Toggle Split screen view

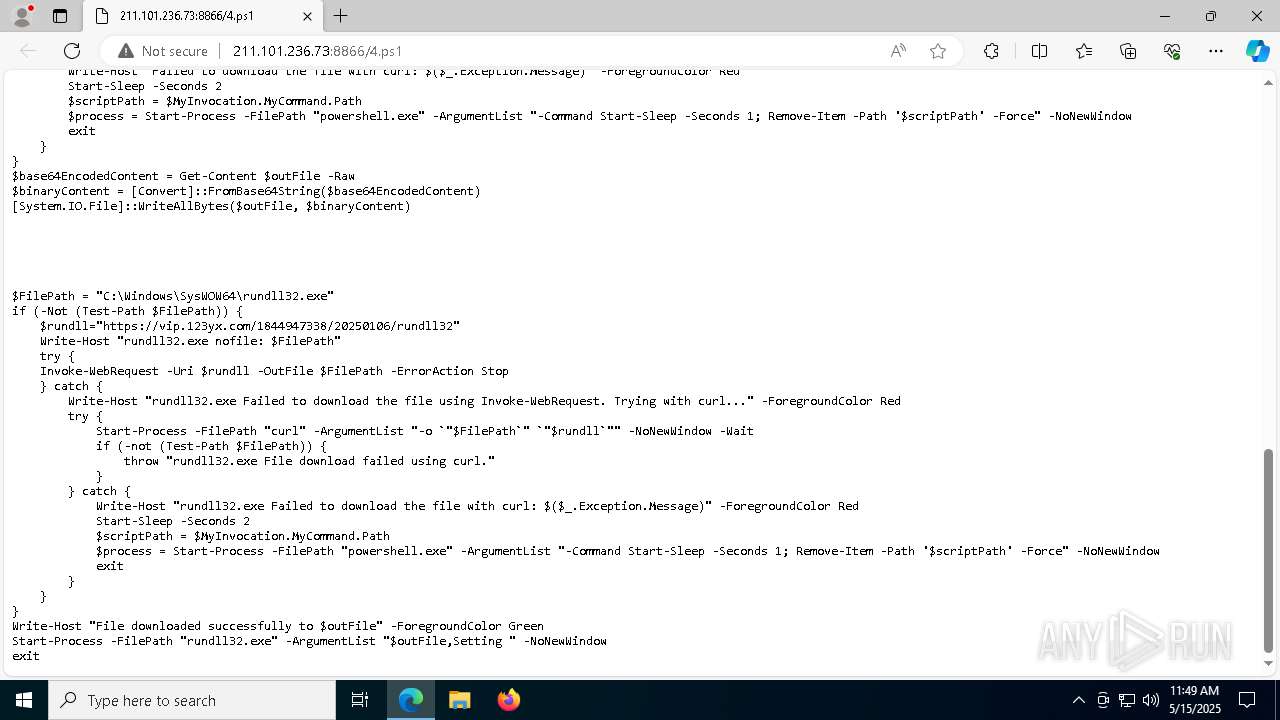(x=1039, y=51)
